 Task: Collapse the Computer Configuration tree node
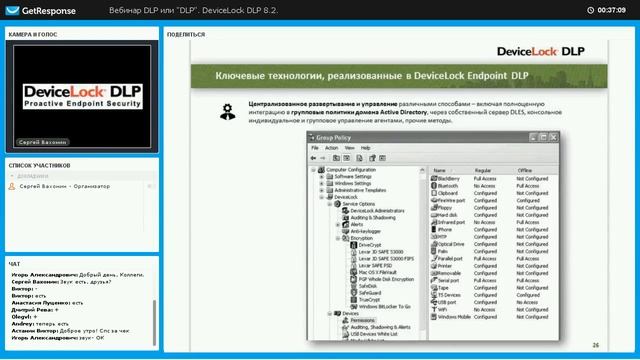pos(313,170)
